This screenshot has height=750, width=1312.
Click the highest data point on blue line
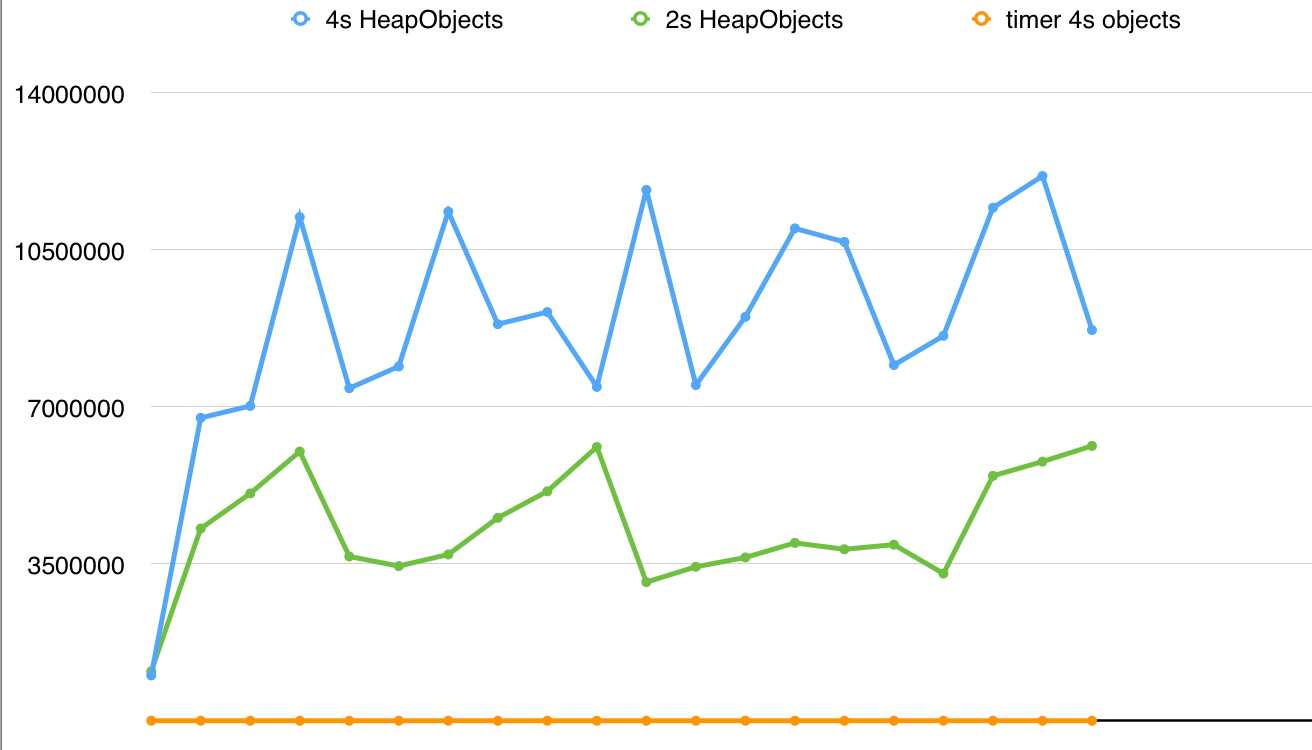coord(1042,176)
